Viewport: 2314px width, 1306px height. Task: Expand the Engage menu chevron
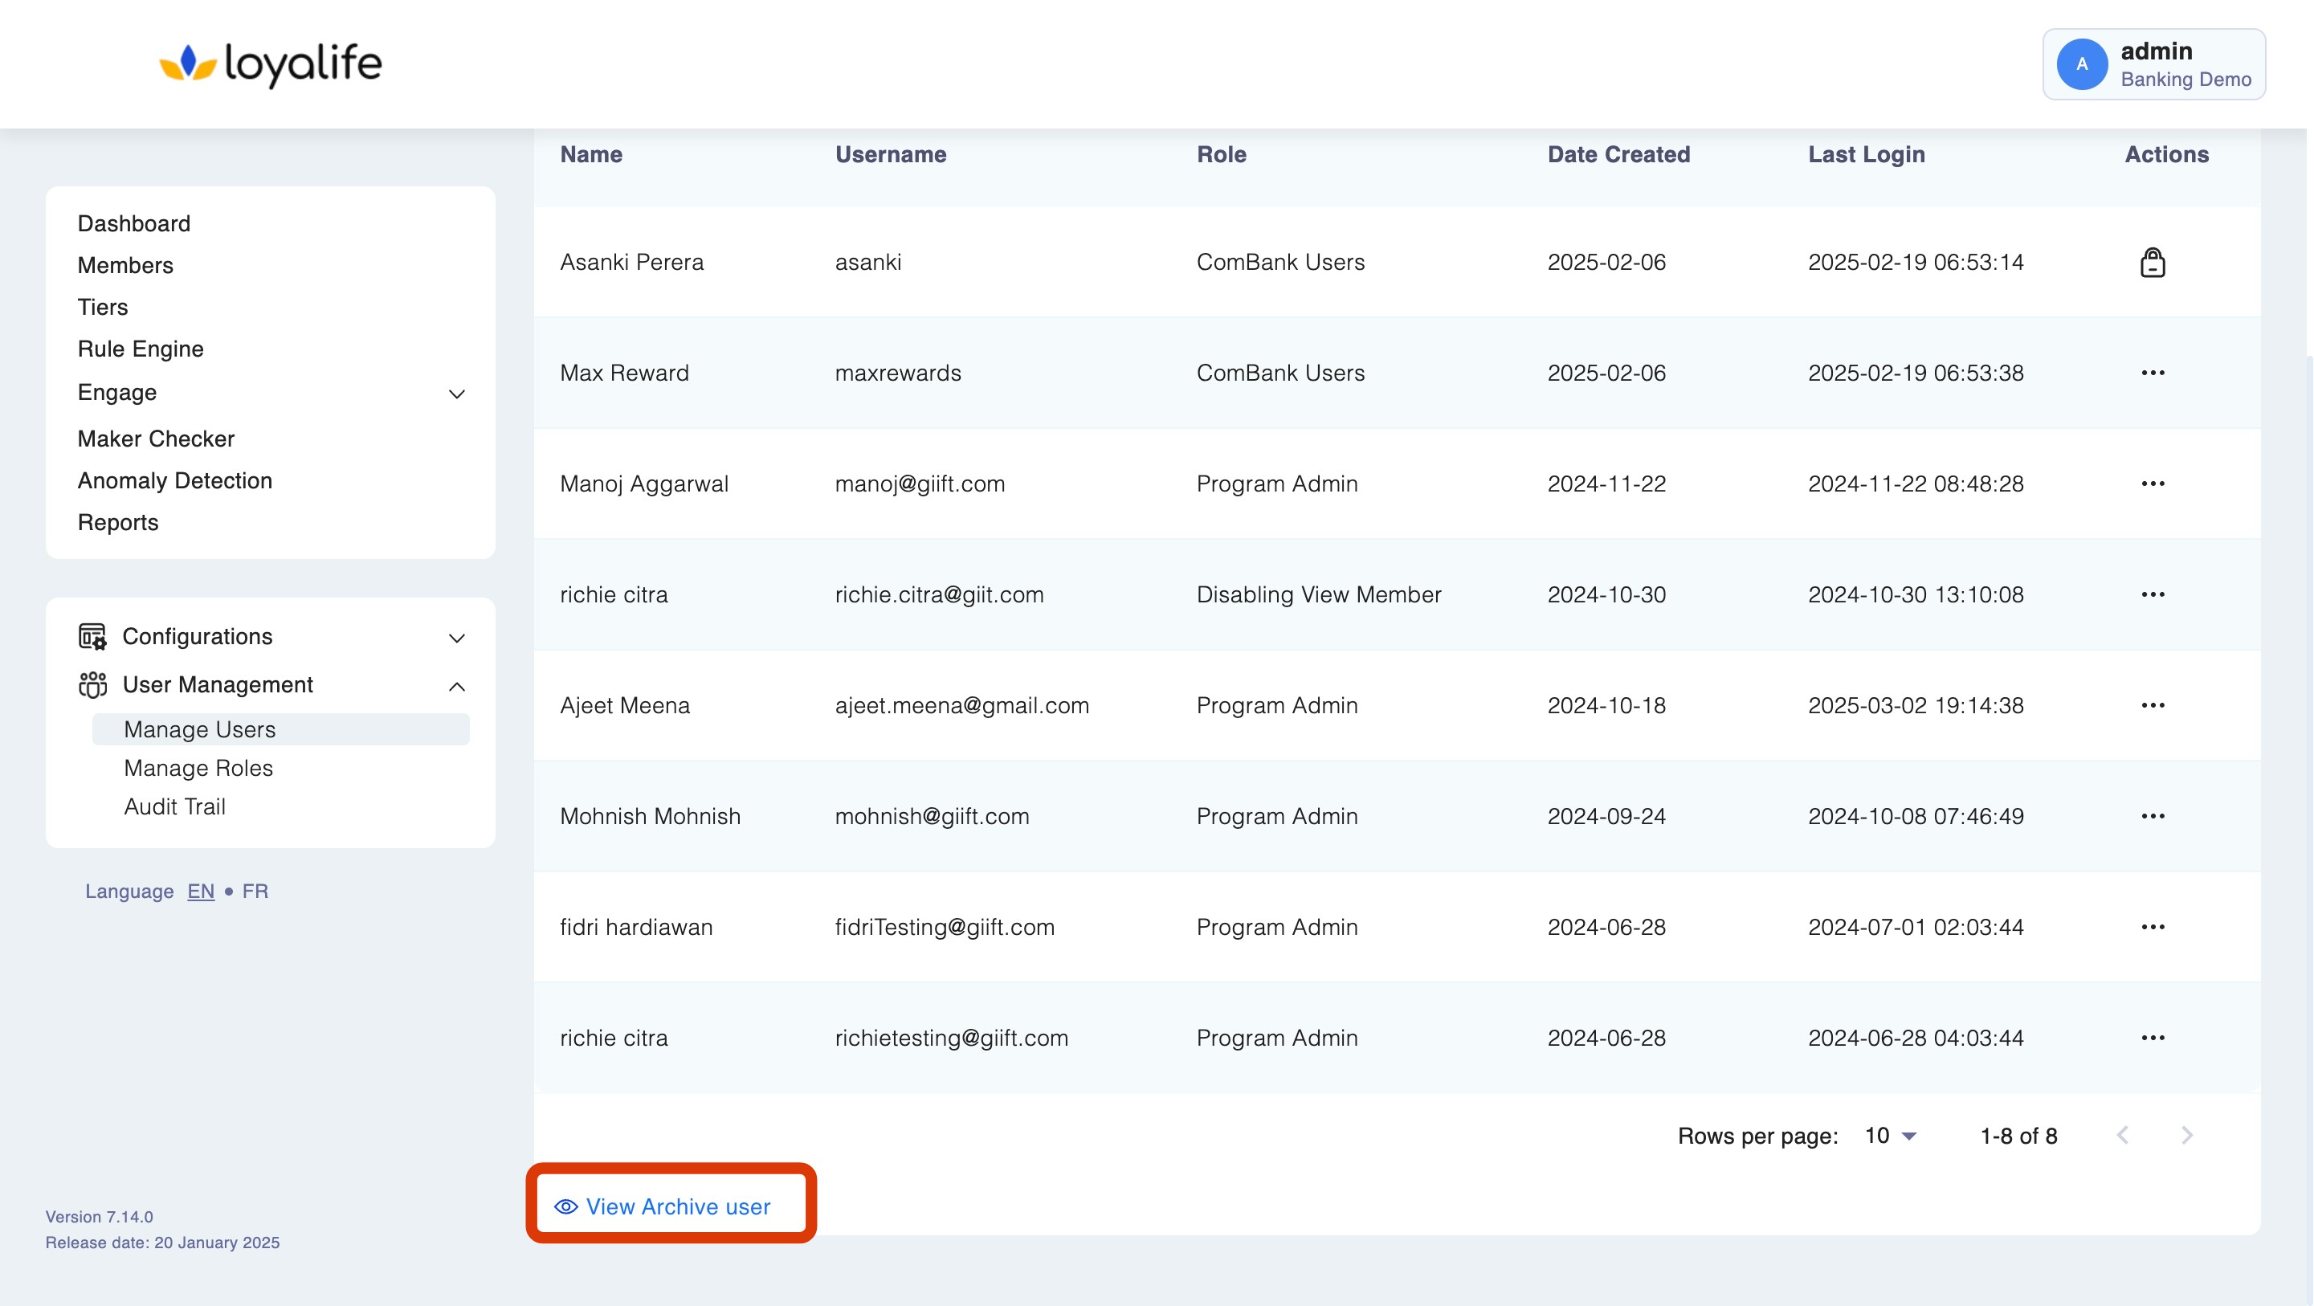tap(457, 394)
